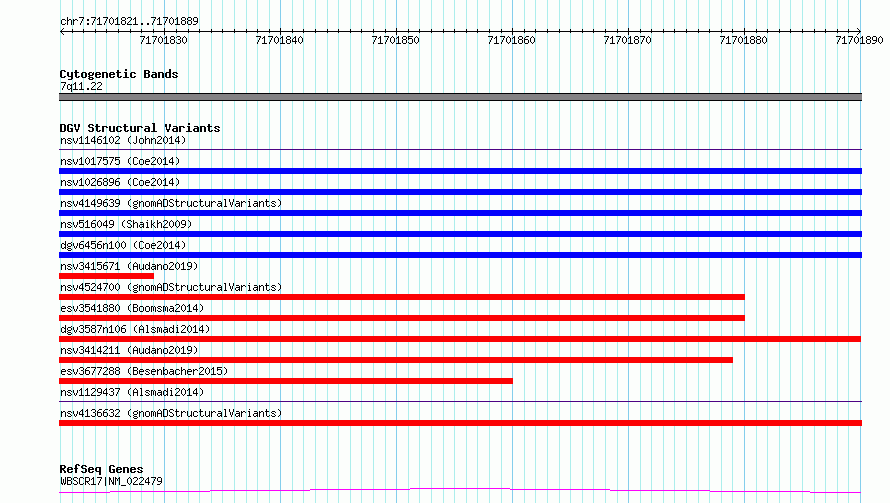Click the thin purple line under nsv1129437
The width and height of the screenshot is (890, 503).
460,401
